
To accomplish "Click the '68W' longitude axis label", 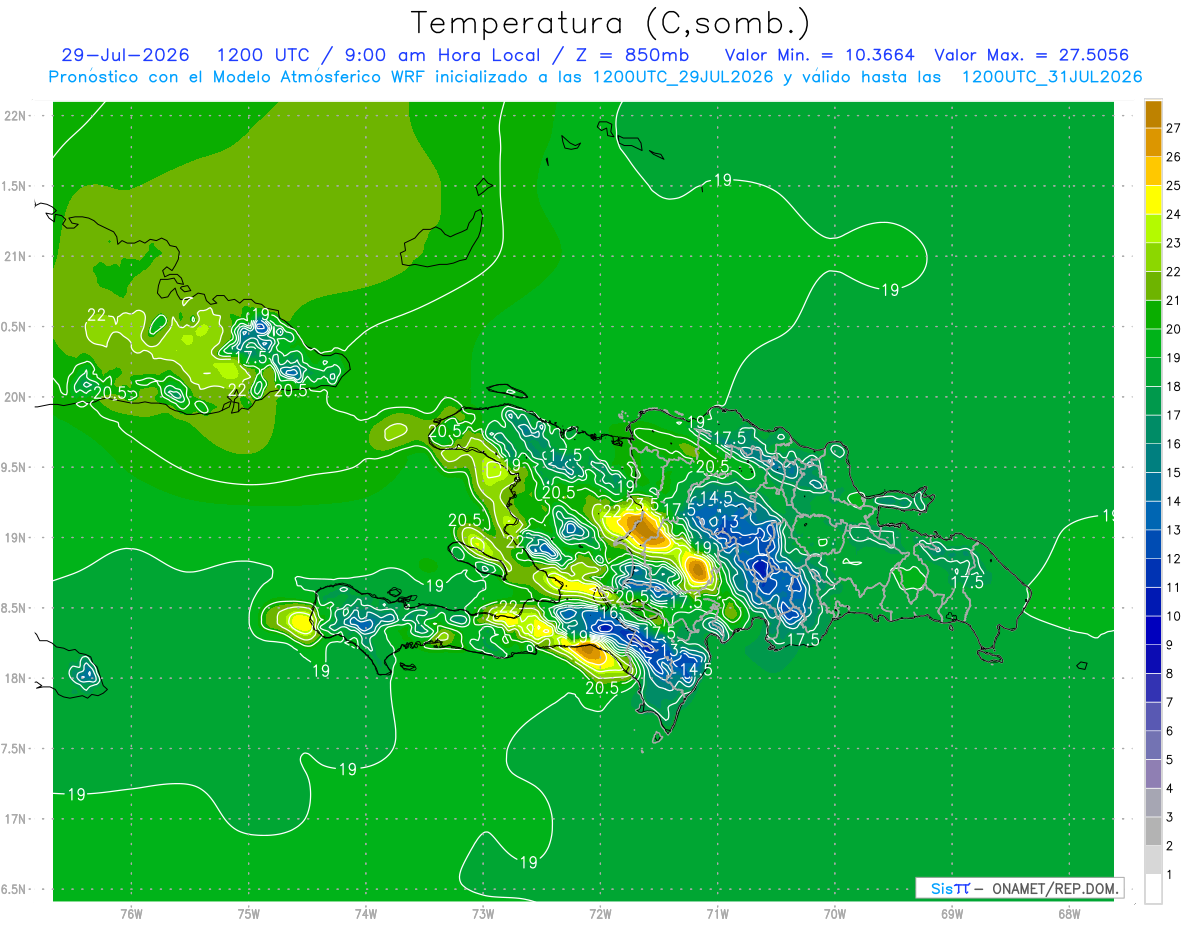I will 1069,914.
